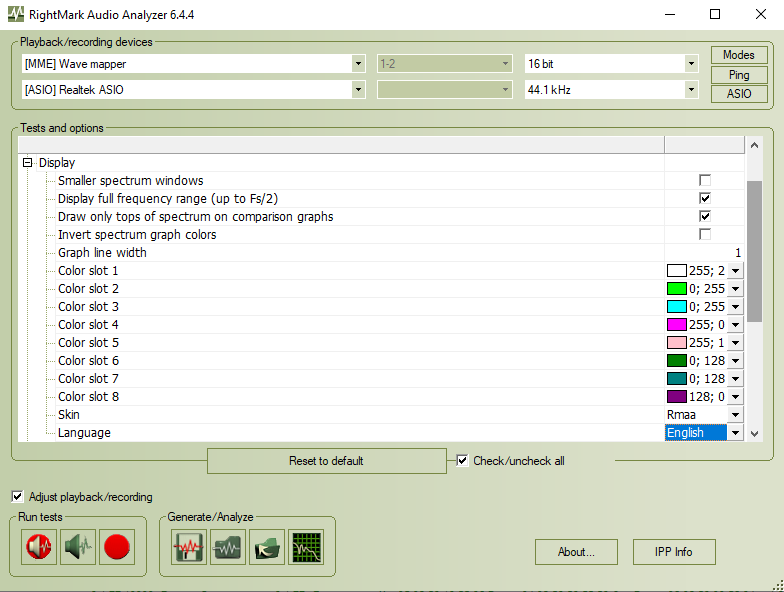Open the 16 bit depth dropdown

691,64
